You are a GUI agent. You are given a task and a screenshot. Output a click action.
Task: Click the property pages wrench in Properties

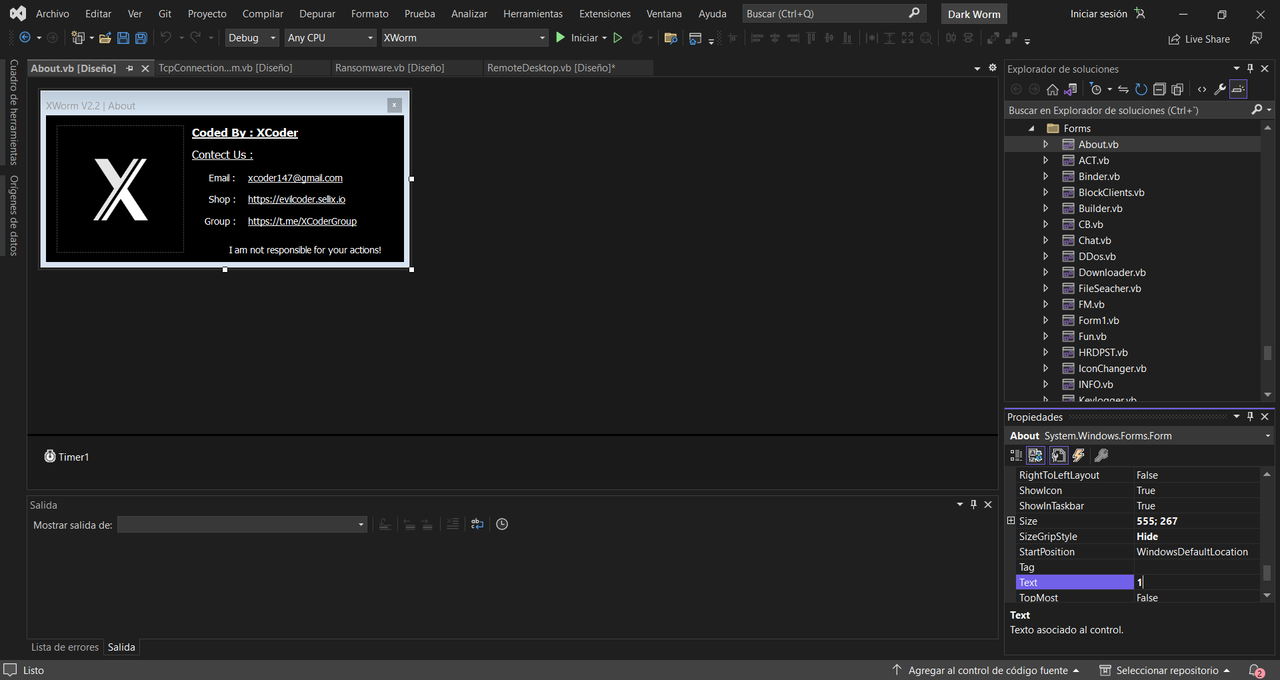click(x=1101, y=455)
